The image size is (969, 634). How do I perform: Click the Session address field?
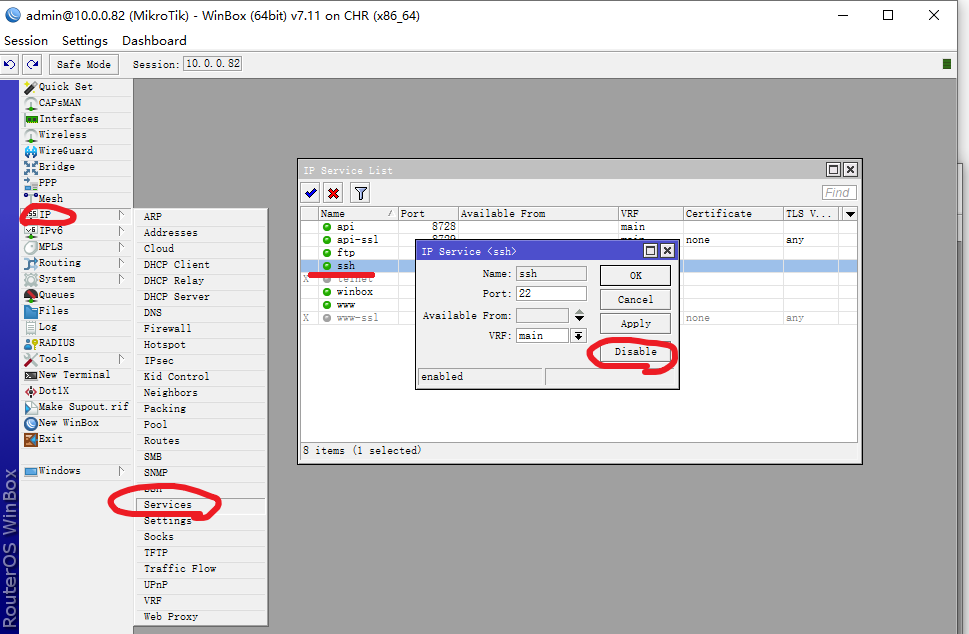tap(213, 64)
